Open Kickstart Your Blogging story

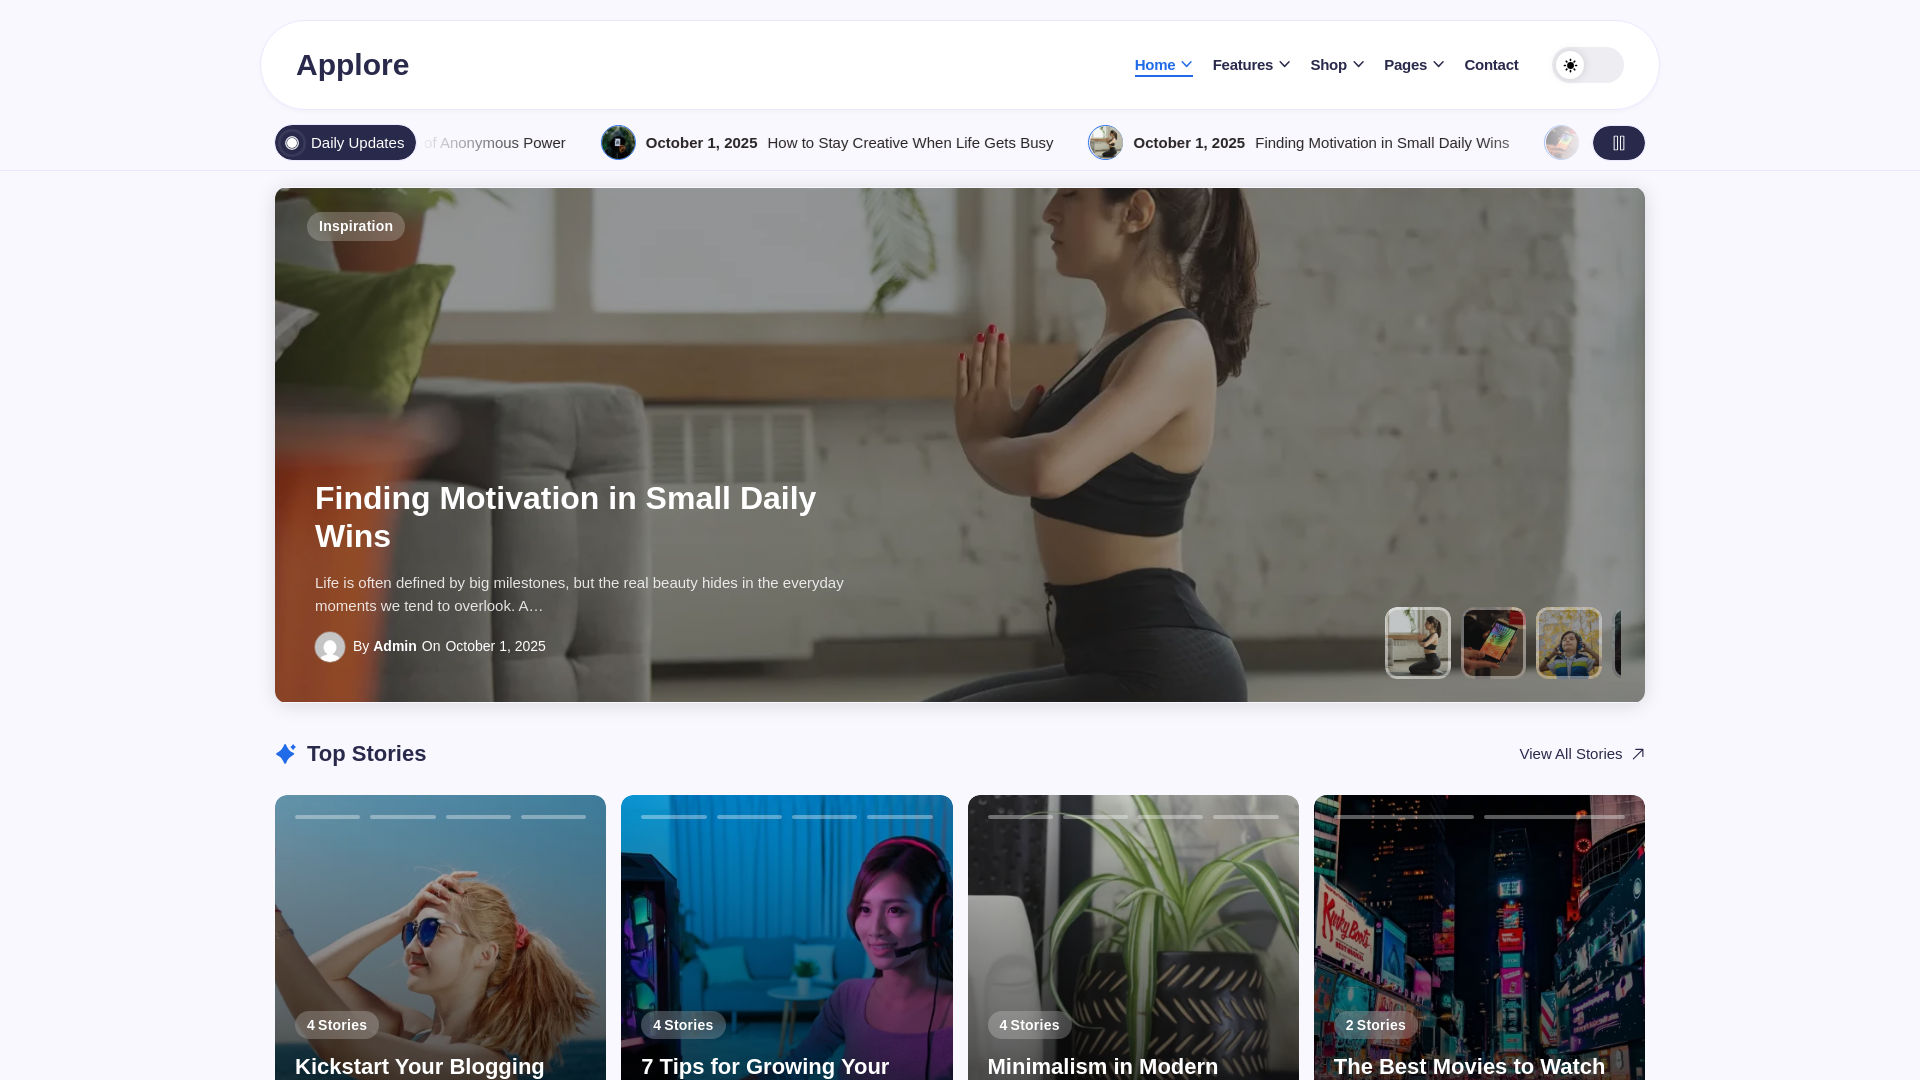coord(420,1066)
